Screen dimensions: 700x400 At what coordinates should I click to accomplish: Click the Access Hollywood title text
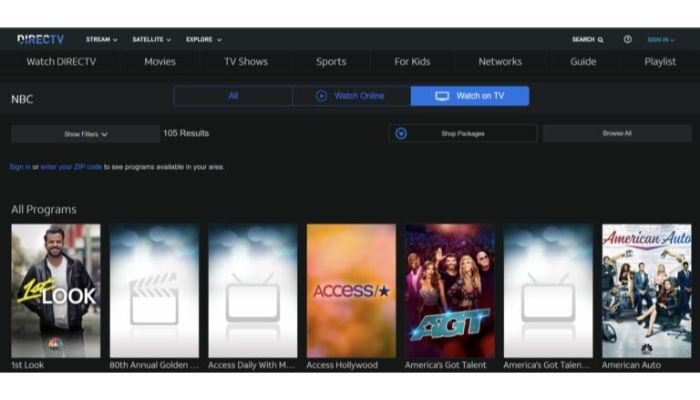click(342, 365)
